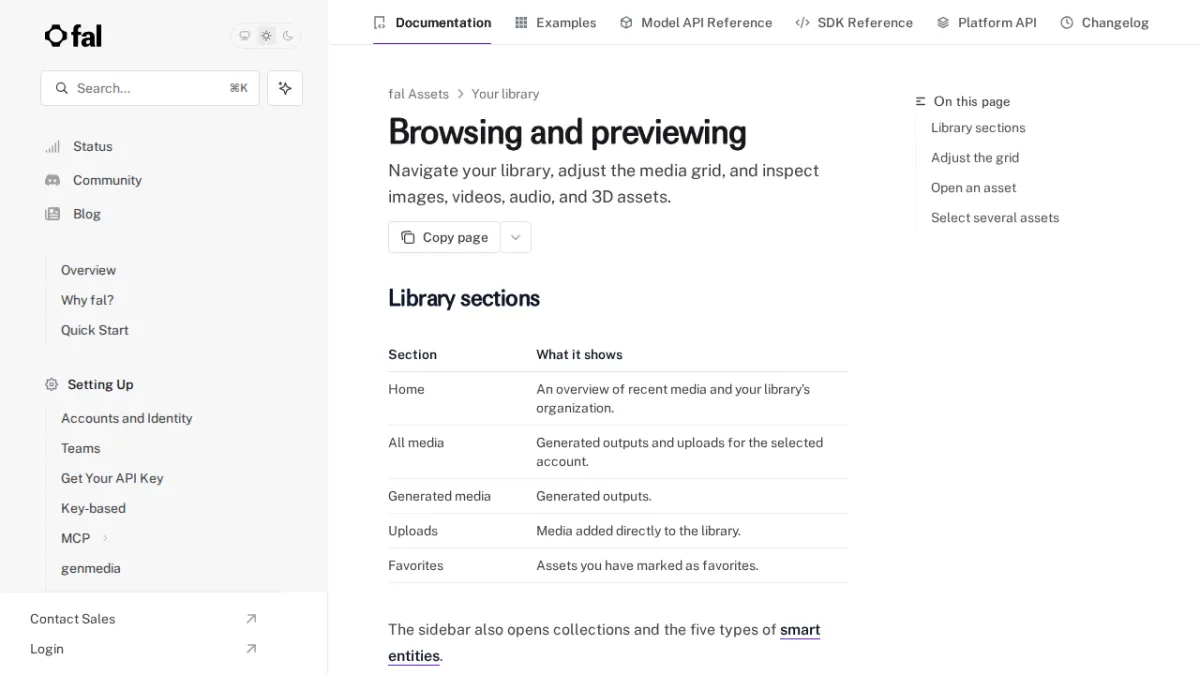Viewport: 1200px width, 675px height.
Task: Click the fal Assets breadcrumb
Action: [x=418, y=94]
